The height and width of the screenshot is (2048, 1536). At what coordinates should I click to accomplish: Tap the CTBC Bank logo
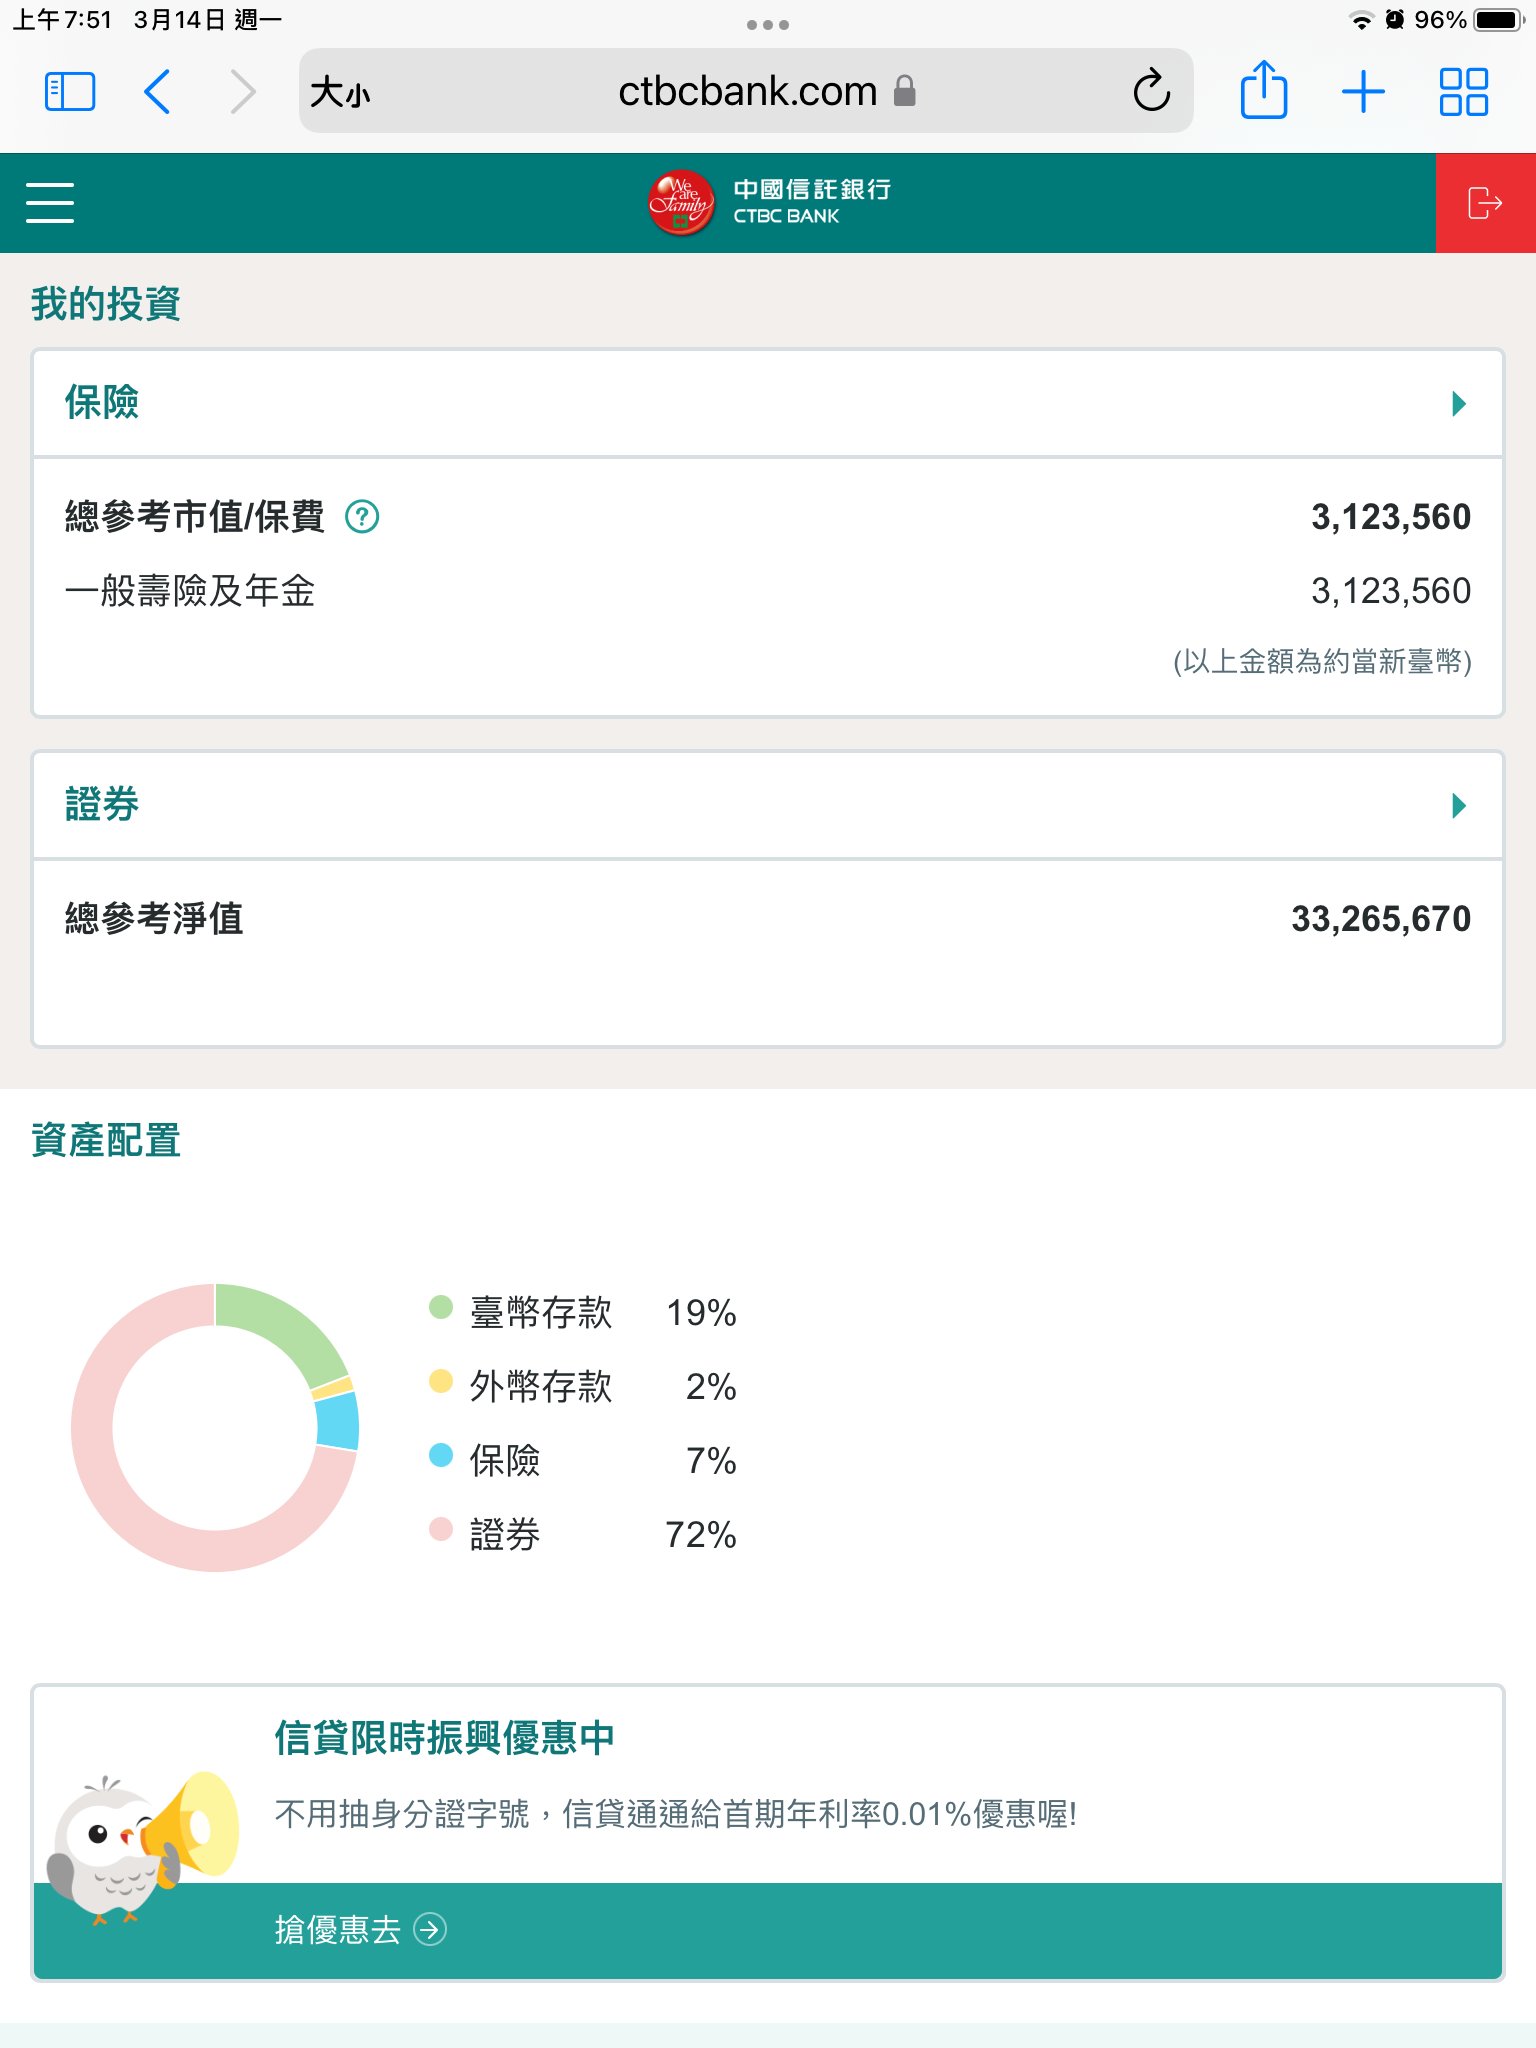pos(768,203)
